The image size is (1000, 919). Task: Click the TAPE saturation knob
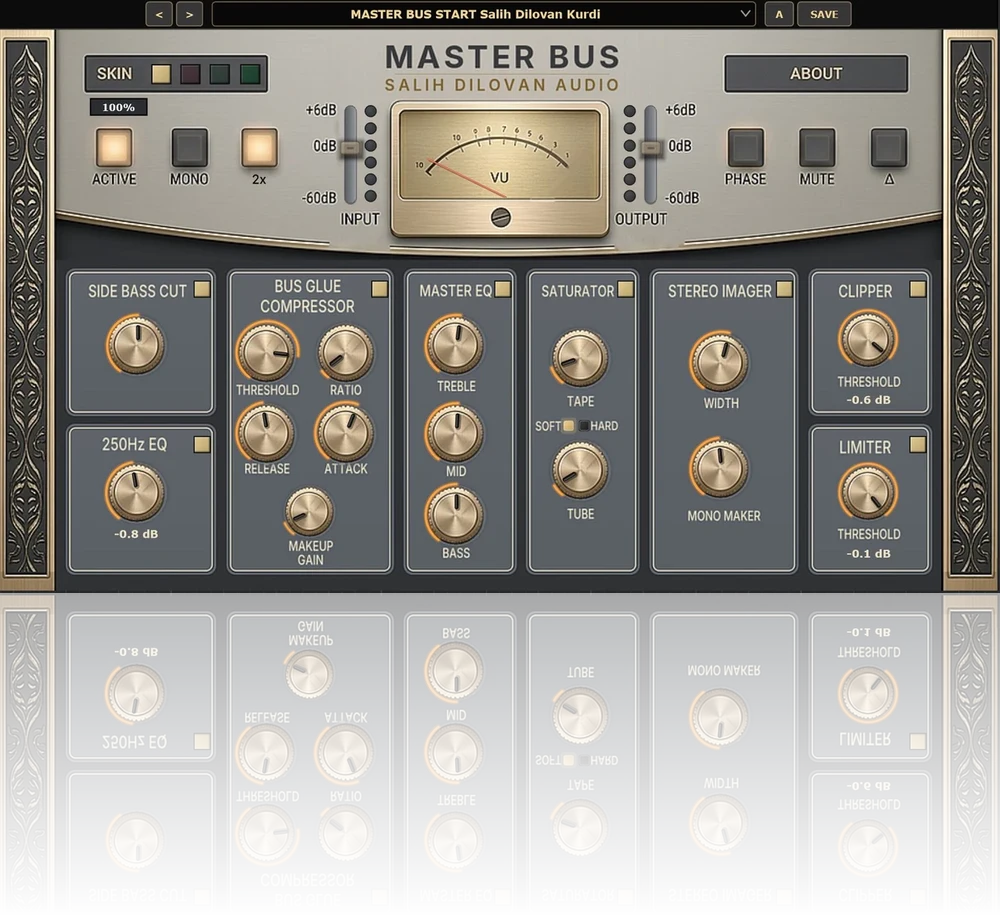(x=580, y=358)
